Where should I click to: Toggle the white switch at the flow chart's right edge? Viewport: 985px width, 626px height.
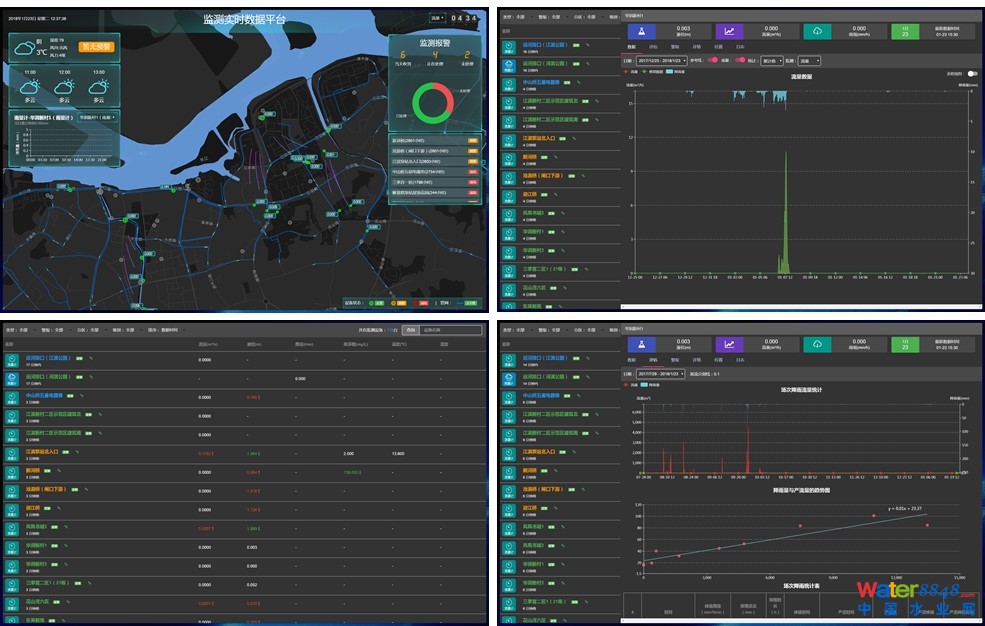click(x=970, y=74)
